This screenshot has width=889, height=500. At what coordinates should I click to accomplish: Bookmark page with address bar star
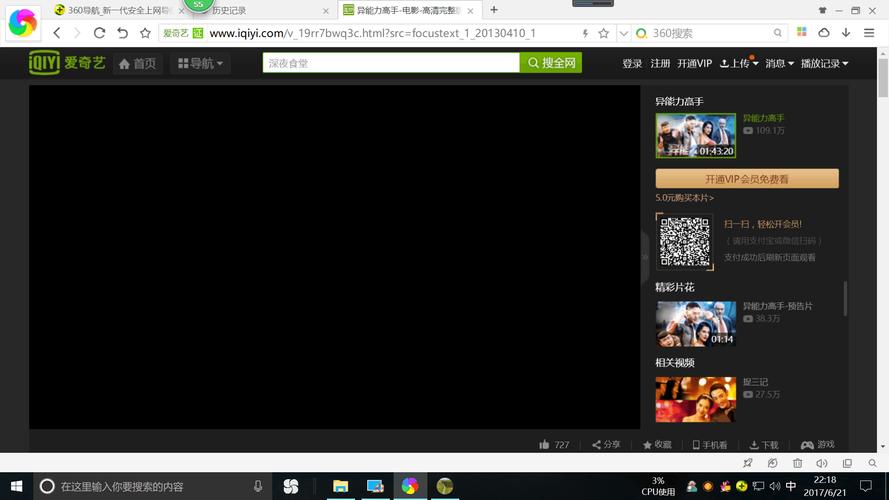tap(603, 33)
